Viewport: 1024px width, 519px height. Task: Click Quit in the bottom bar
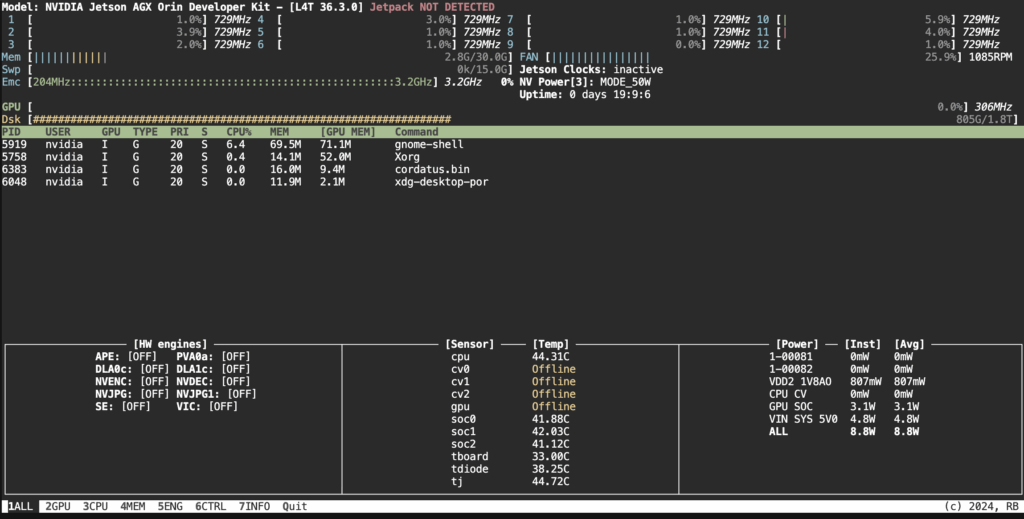(x=294, y=506)
